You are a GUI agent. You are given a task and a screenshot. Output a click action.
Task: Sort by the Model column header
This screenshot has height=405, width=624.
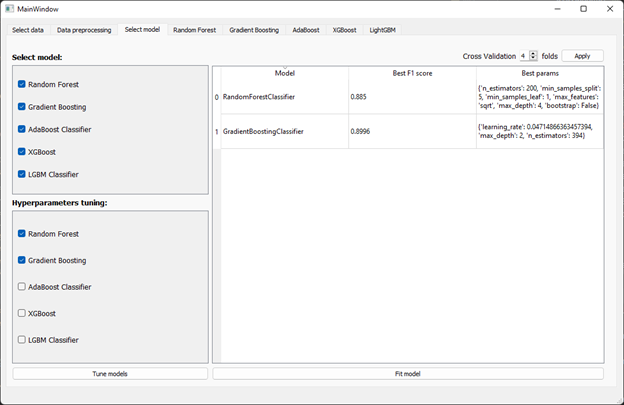pos(285,73)
